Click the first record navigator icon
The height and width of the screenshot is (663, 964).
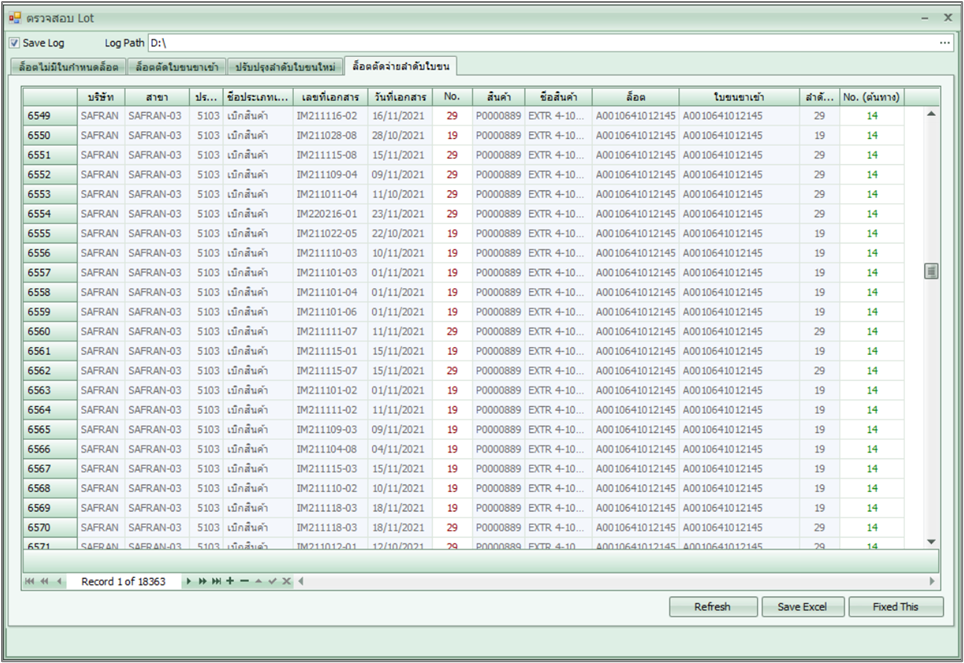click(x=29, y=581)
